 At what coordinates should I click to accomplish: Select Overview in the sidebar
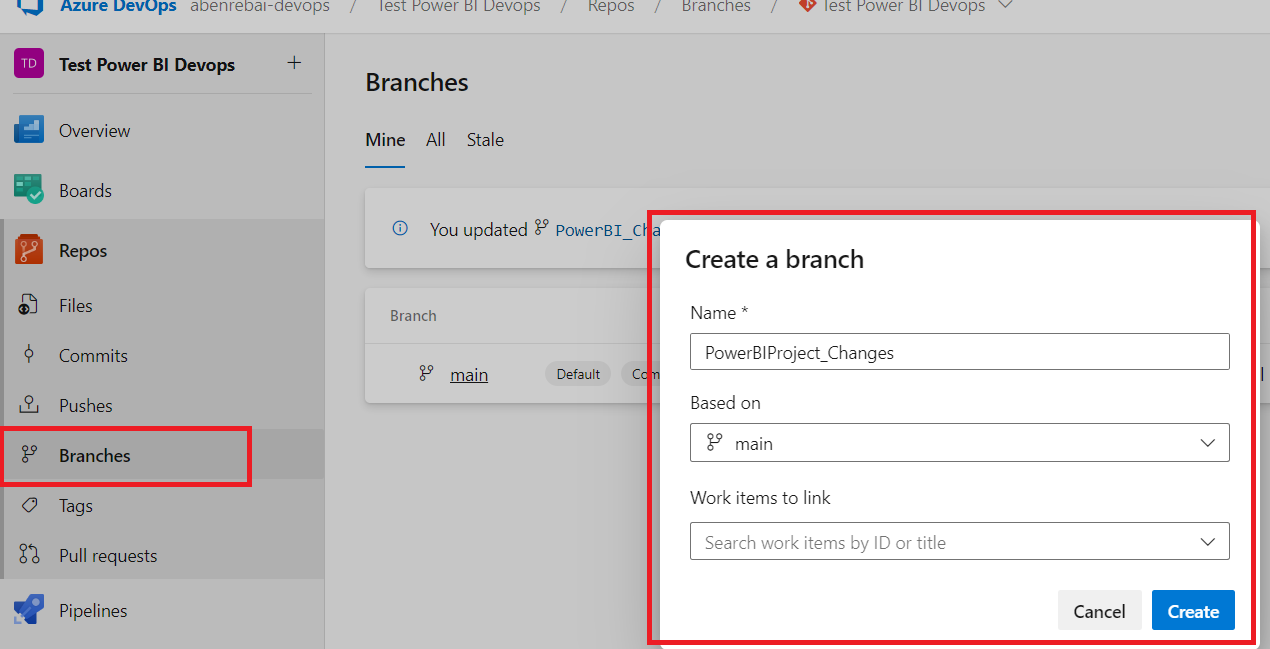pyautogui.click(x=94, y=131)
